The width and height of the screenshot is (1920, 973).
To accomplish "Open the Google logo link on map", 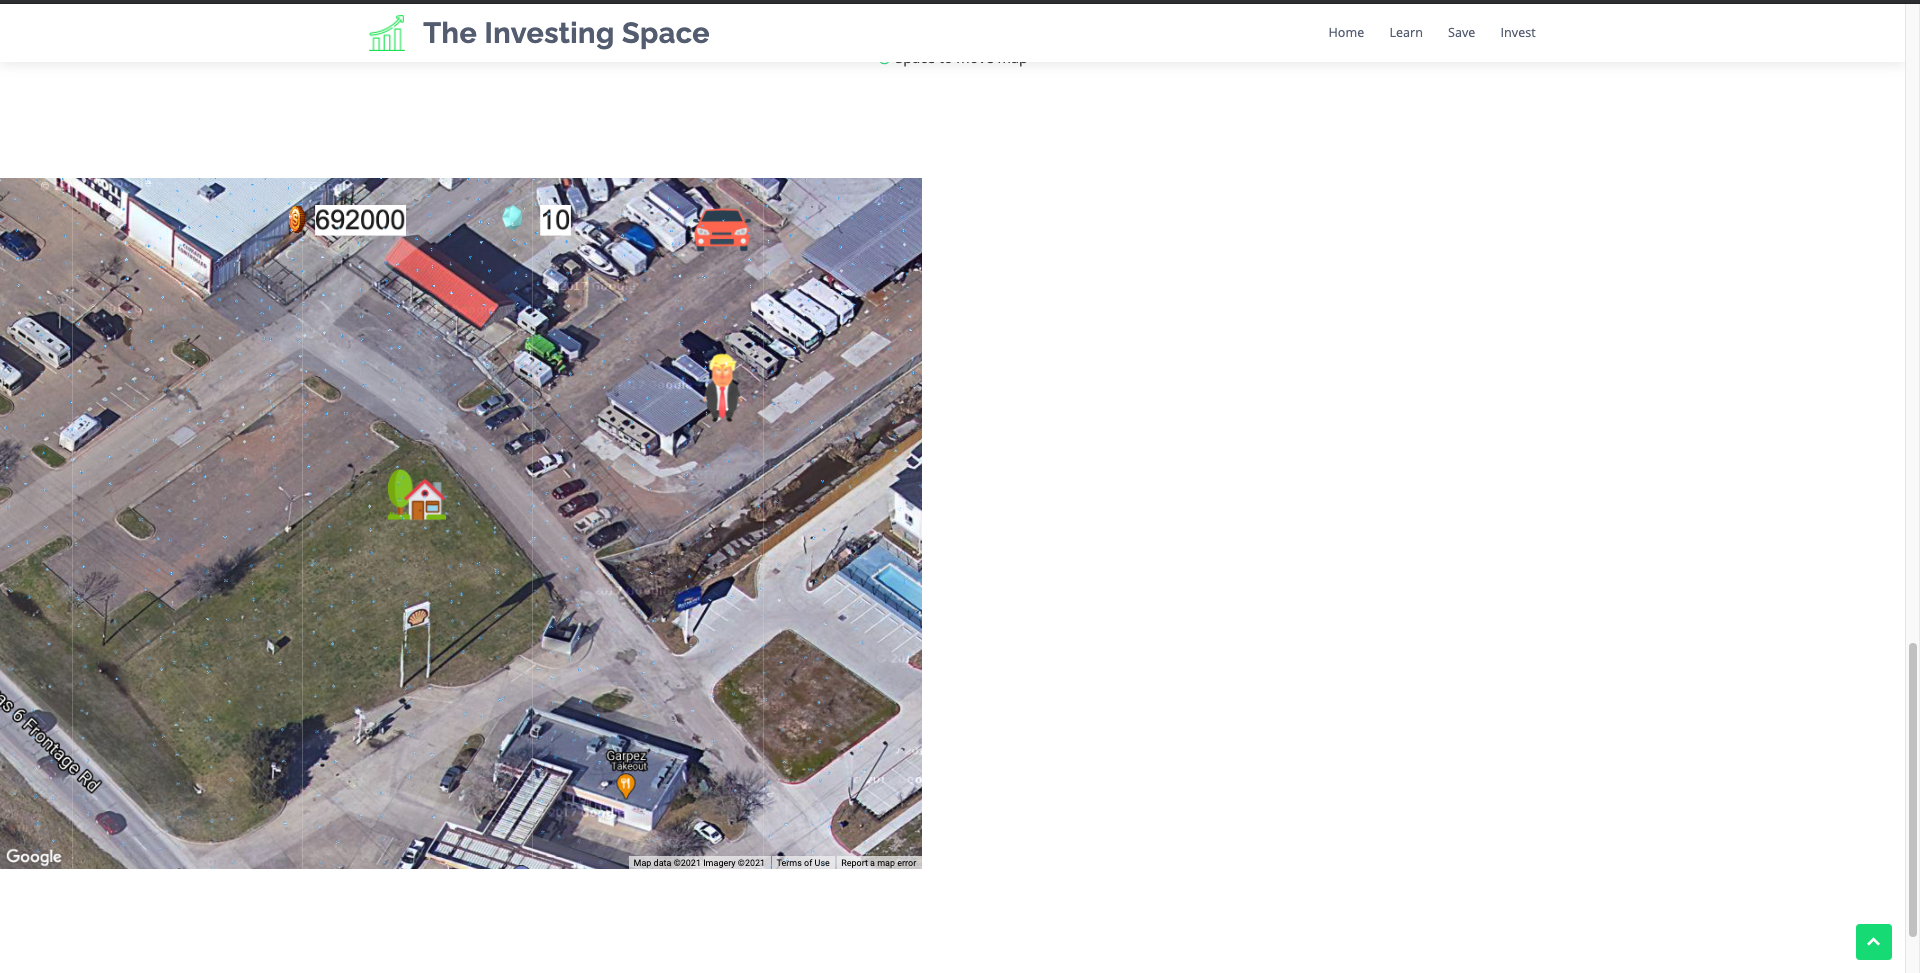I will pyautogui.click(x=34, y=857).
